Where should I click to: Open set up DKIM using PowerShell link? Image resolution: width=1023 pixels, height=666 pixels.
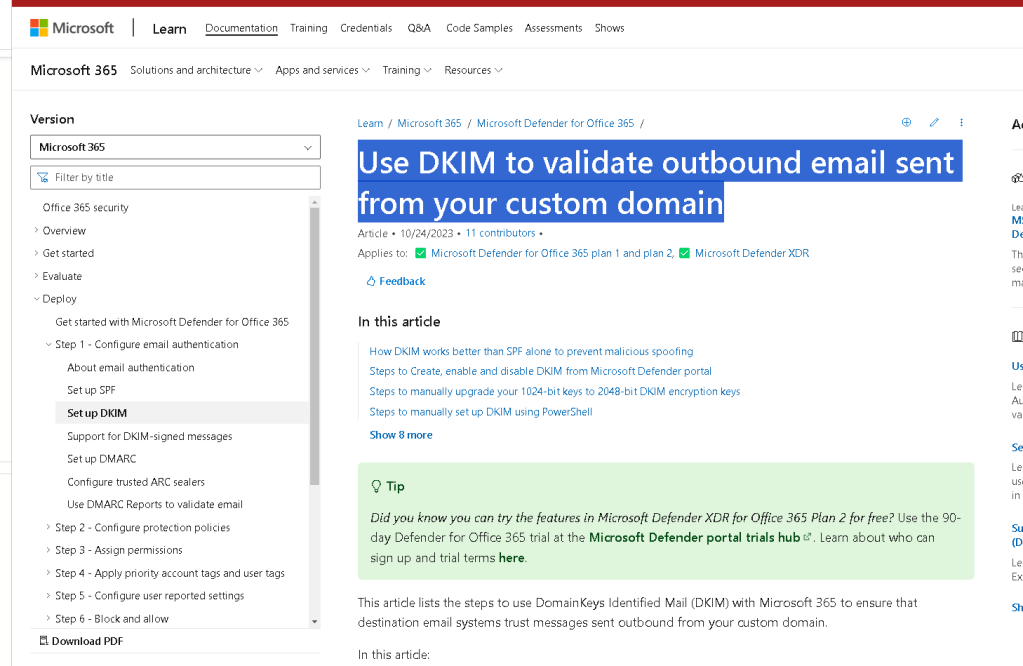[481, 412]
